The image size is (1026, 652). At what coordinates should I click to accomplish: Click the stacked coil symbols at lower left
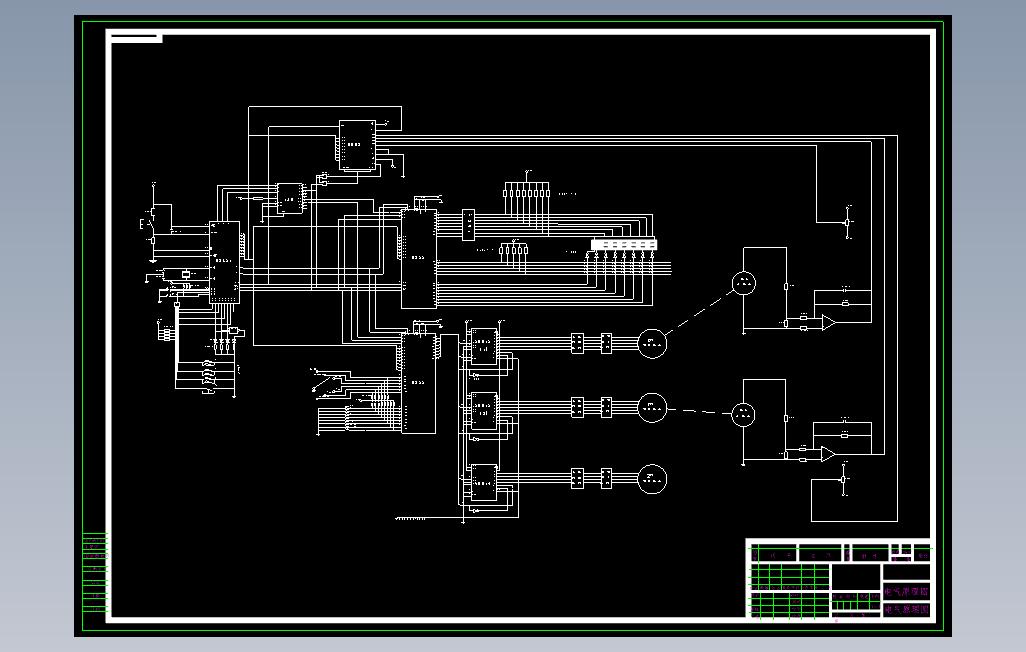tap(209, 377)
